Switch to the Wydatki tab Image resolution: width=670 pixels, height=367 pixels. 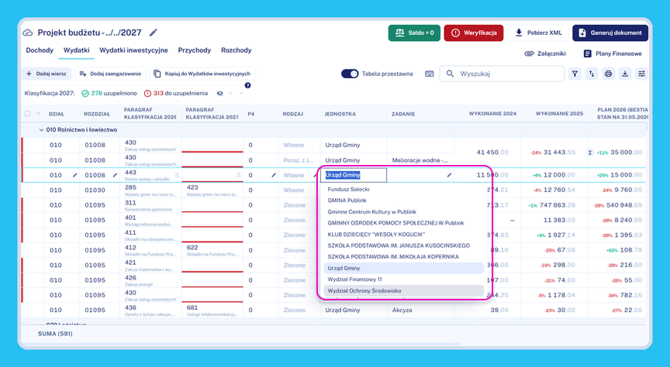pos(76,50)
